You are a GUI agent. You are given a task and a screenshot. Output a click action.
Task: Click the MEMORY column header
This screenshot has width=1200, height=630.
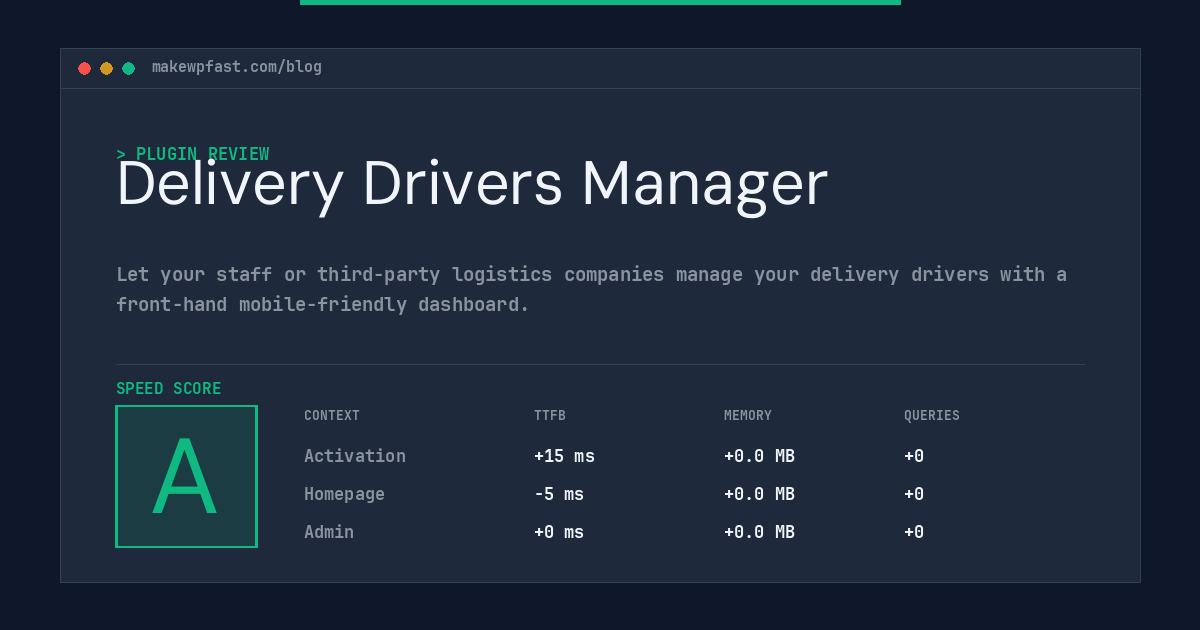click(748, 416)
